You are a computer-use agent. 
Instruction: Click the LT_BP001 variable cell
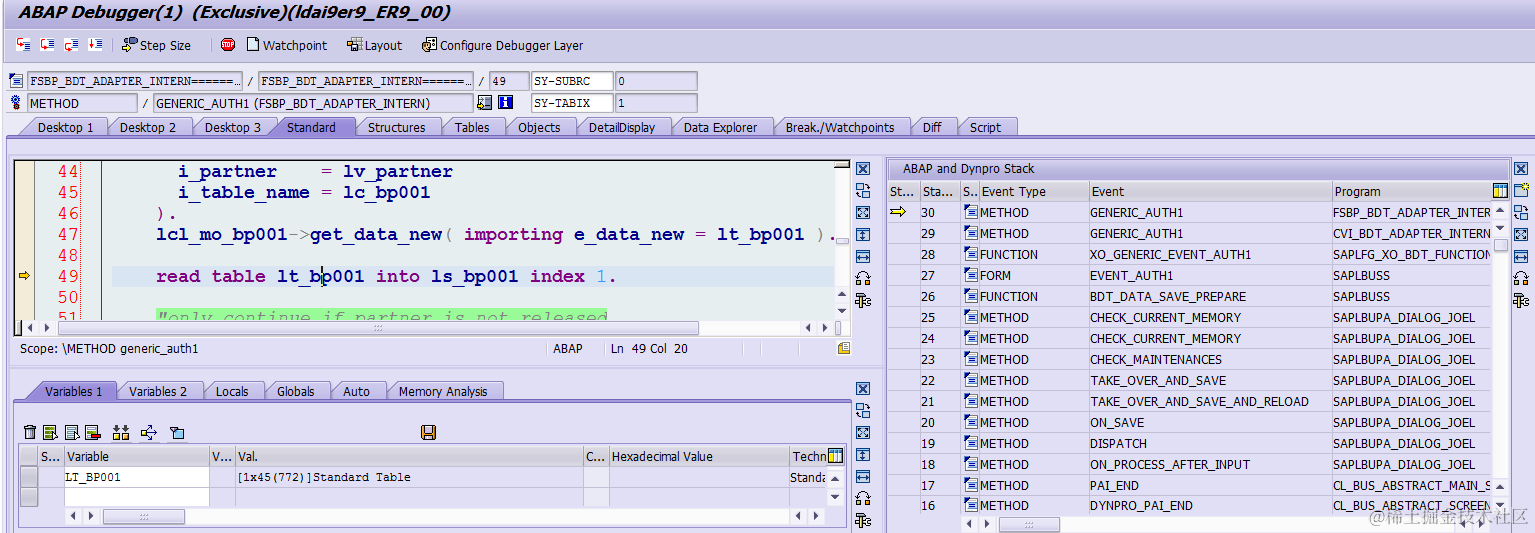click(x=136, y=477)
